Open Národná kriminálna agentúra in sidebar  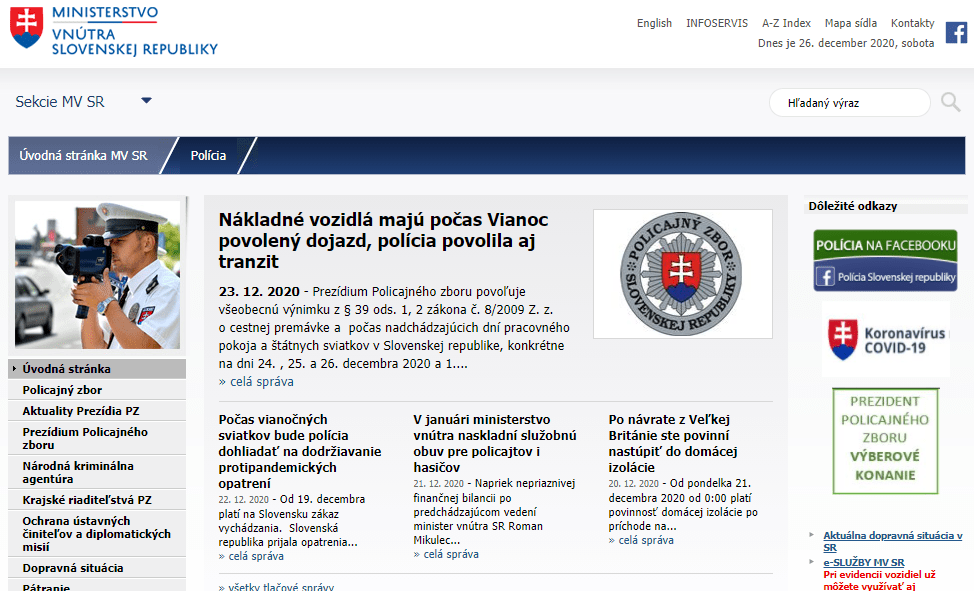[78, 472]
